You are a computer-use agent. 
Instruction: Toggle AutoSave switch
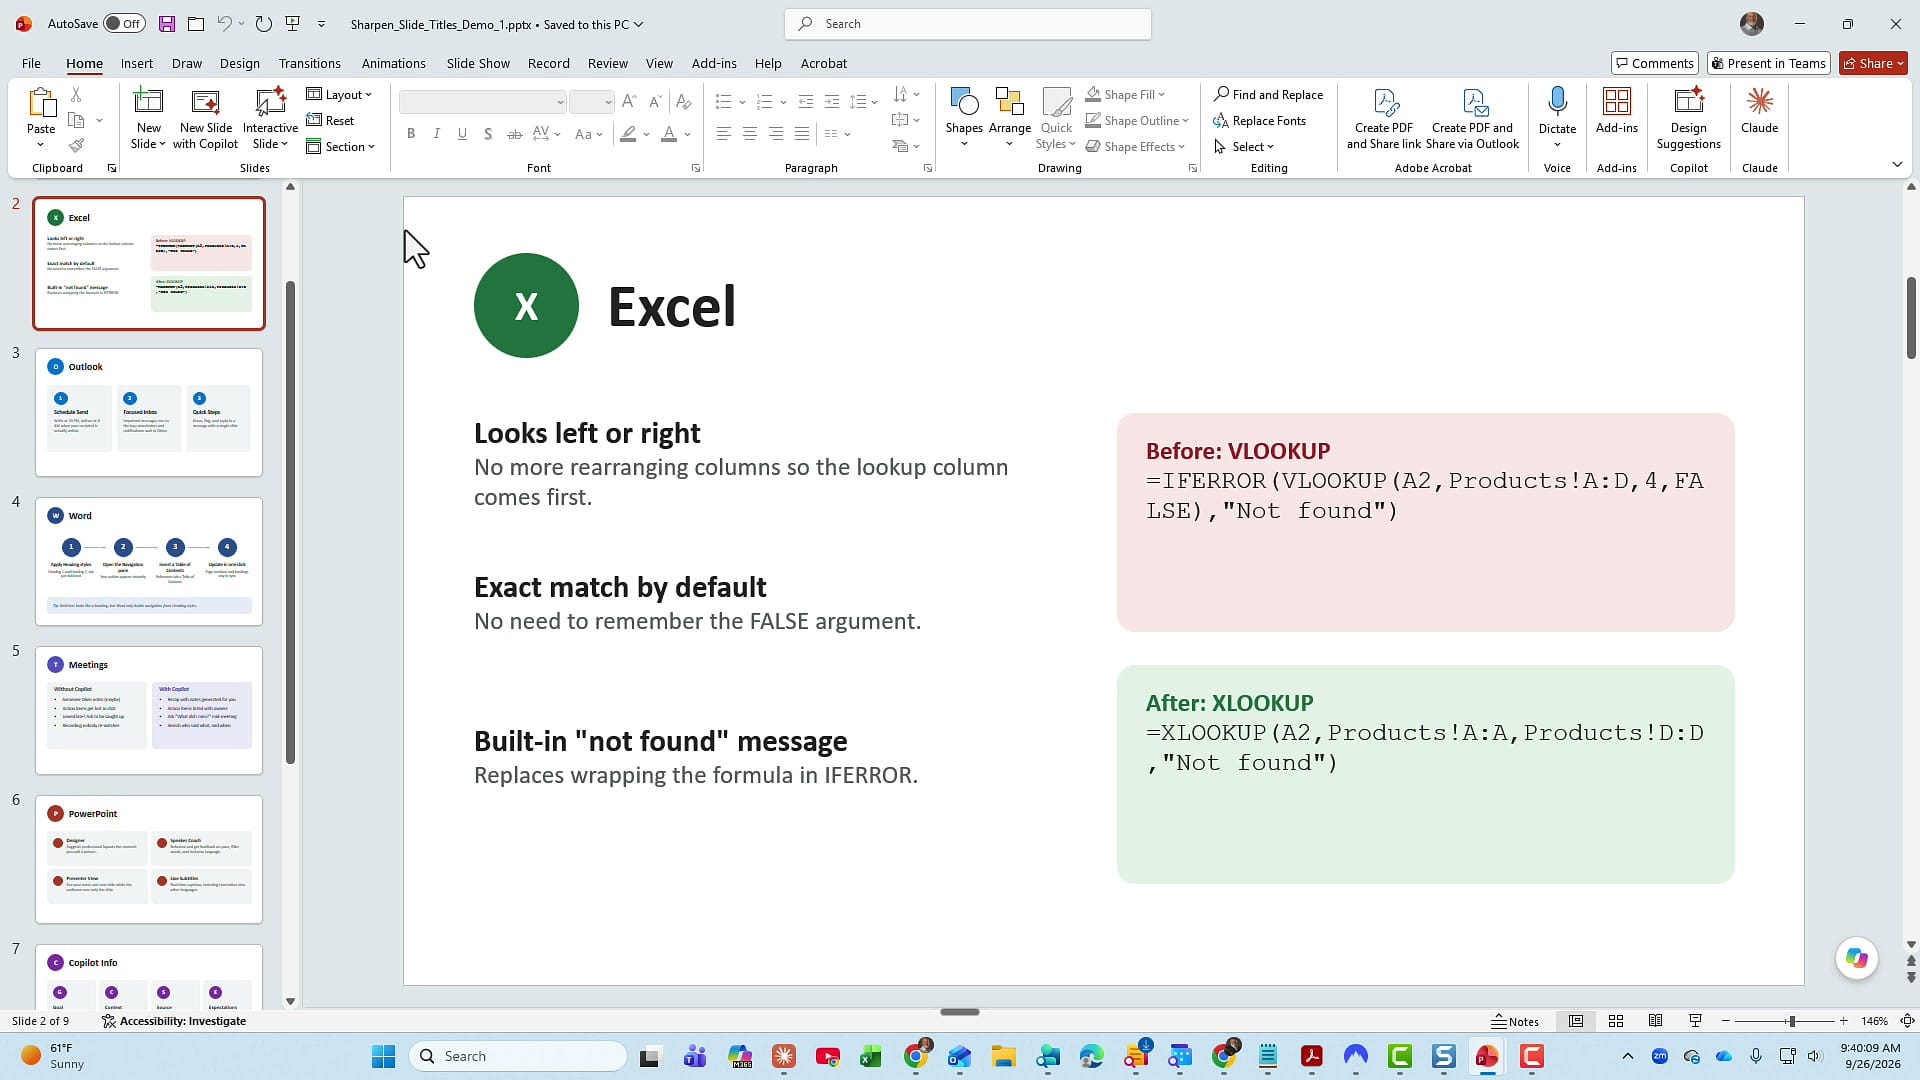(124, 24)
